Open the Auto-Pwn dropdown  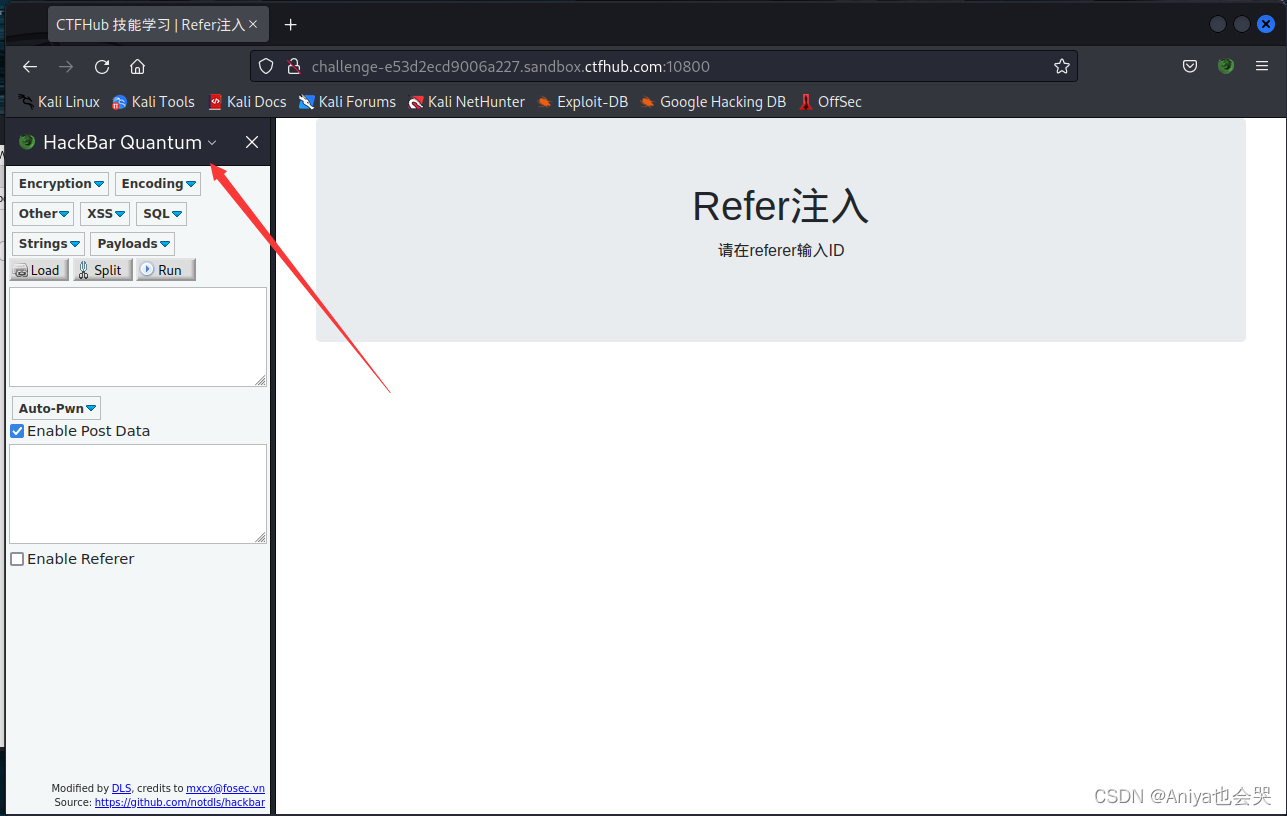tap(56, 408)
